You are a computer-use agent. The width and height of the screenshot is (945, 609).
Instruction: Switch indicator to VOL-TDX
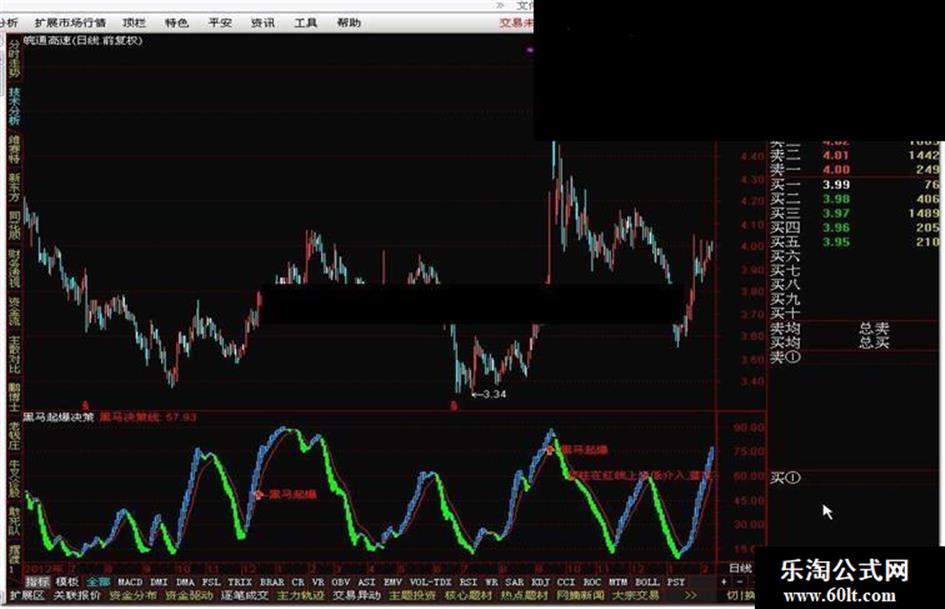click(x=430, y=582)
